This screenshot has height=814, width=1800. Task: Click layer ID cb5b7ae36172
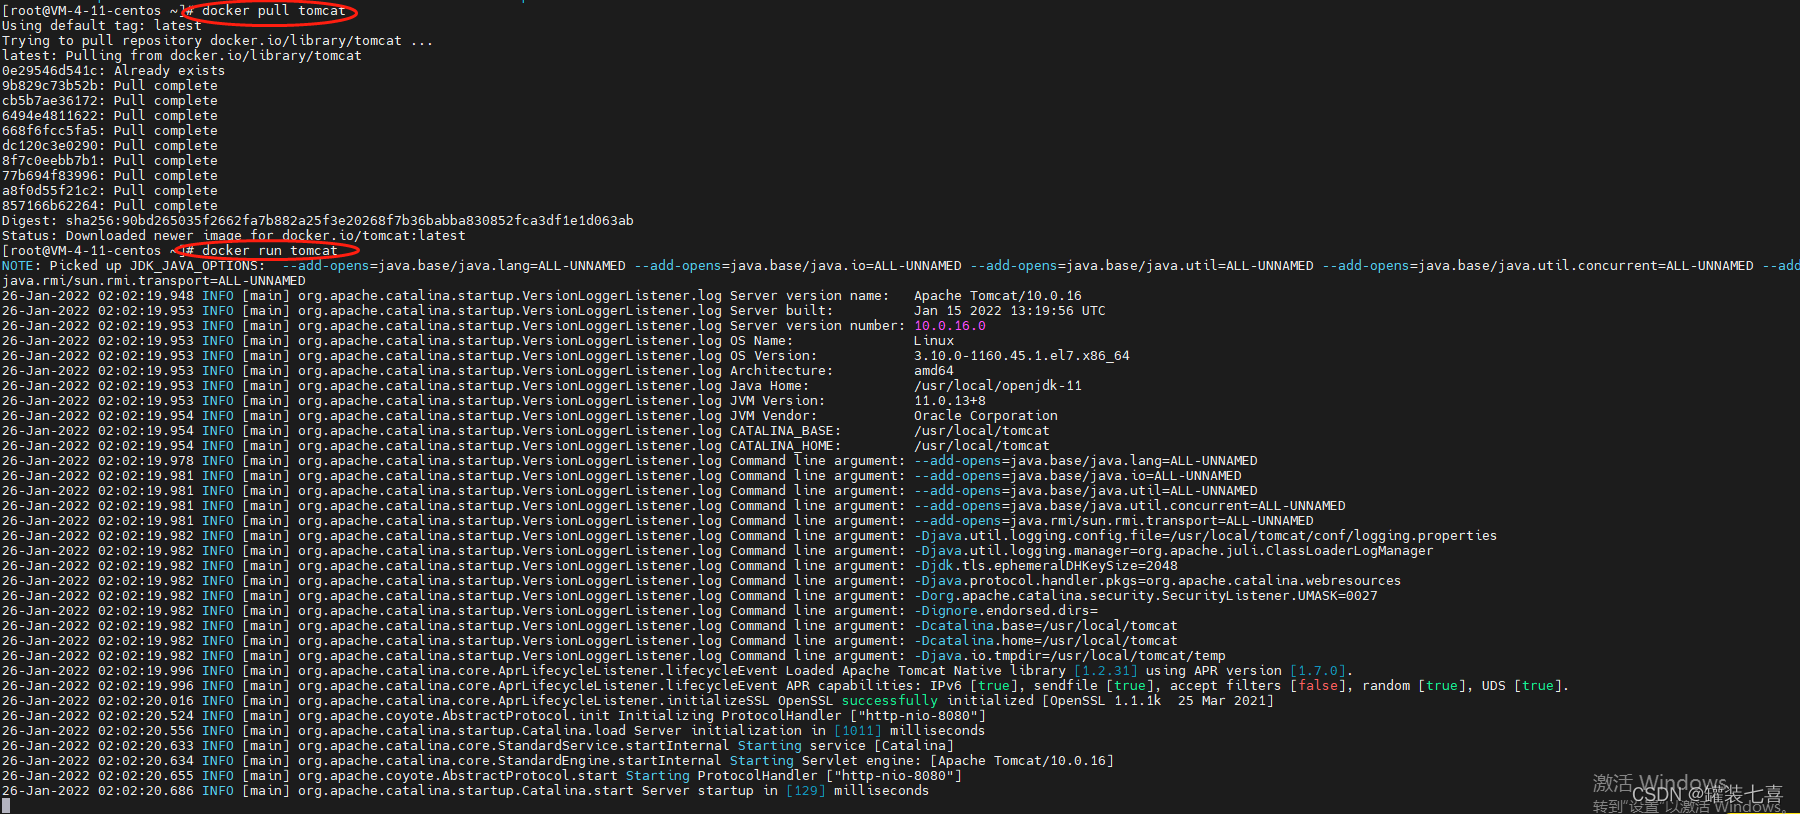[x=50, y=101]
